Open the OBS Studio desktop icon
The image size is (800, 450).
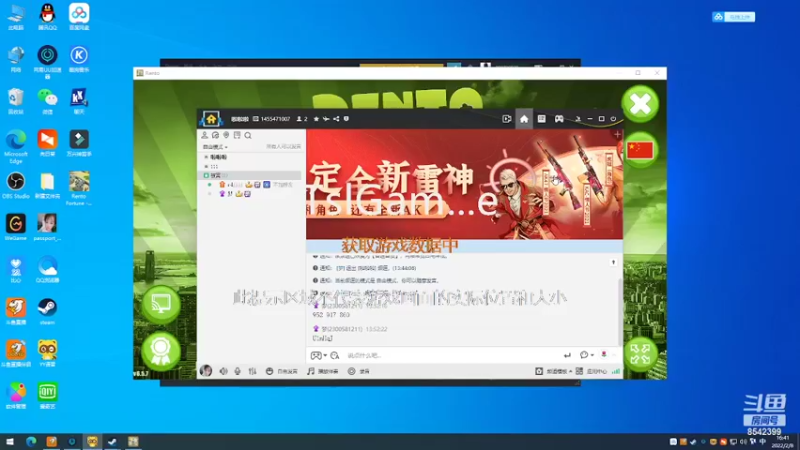pyautogui.click(x=16, y=185)
